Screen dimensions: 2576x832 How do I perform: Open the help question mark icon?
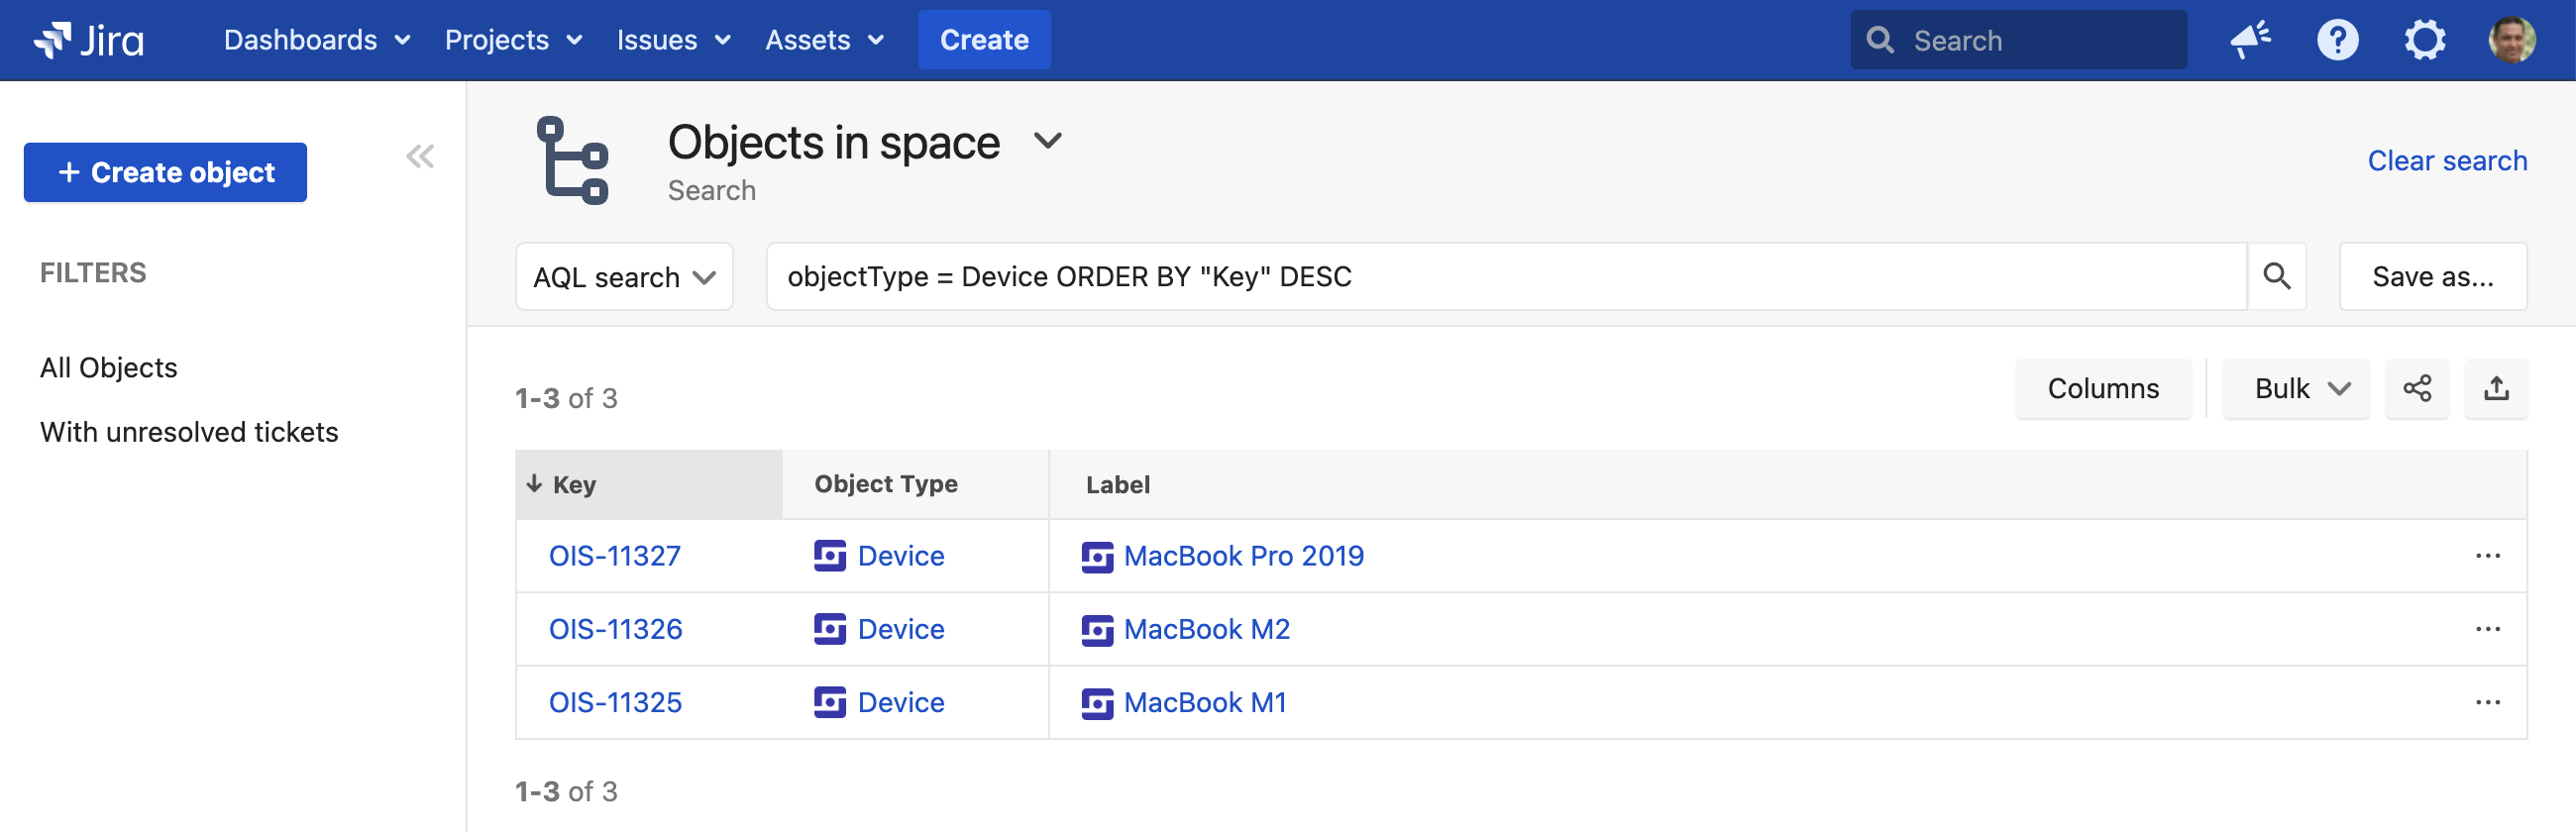(x=2337, y=40)
